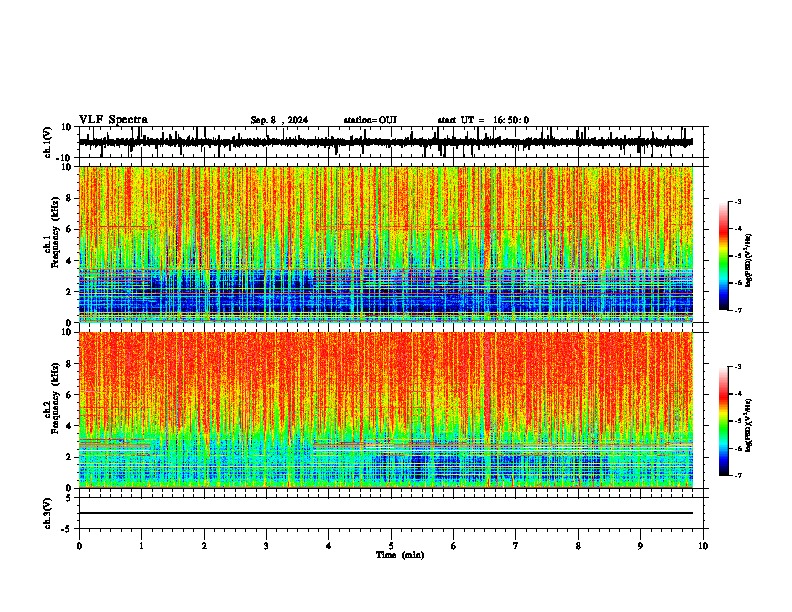
Task: Click the "-3" label atop the ch.1 color bar
Action: (x=737, y=201)
